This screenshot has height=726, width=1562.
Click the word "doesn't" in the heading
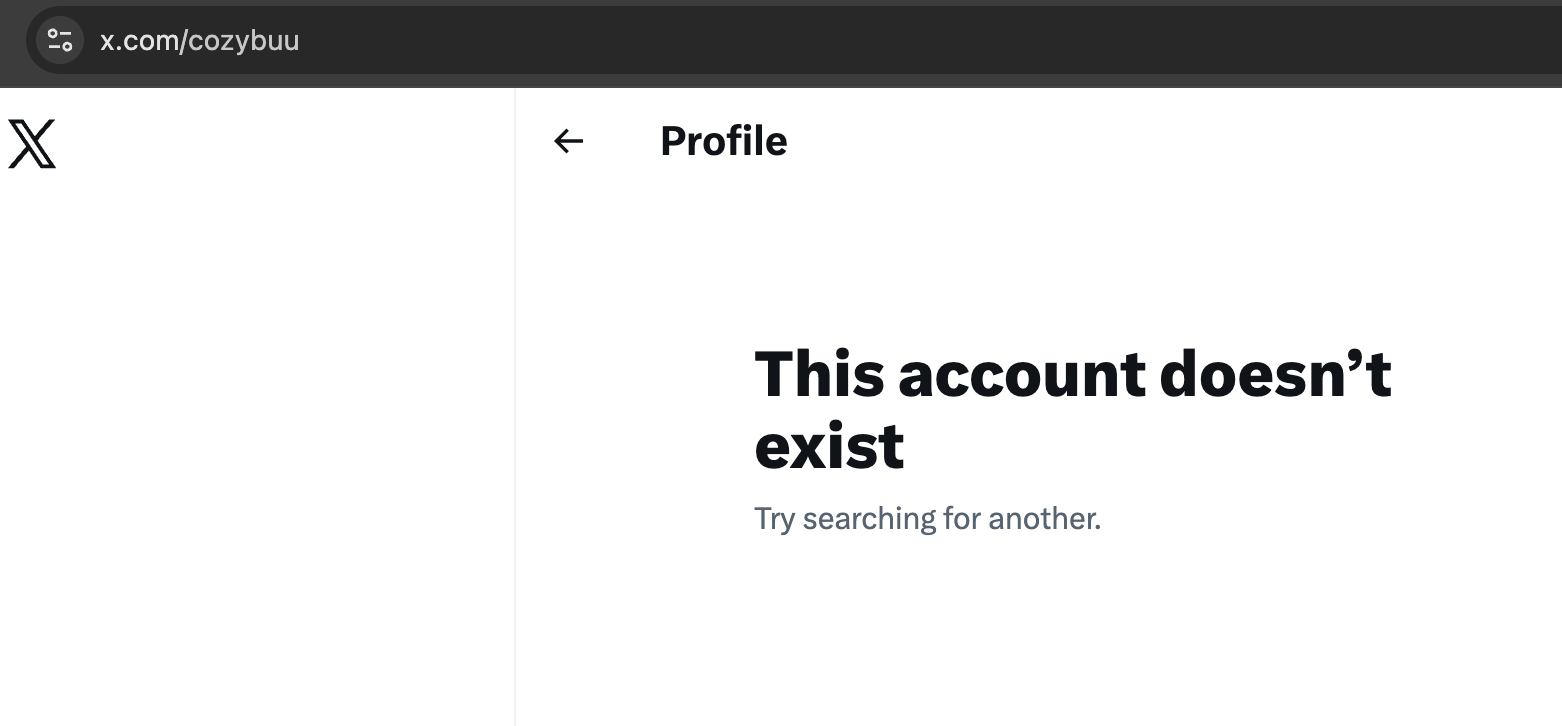(1276, 374)
